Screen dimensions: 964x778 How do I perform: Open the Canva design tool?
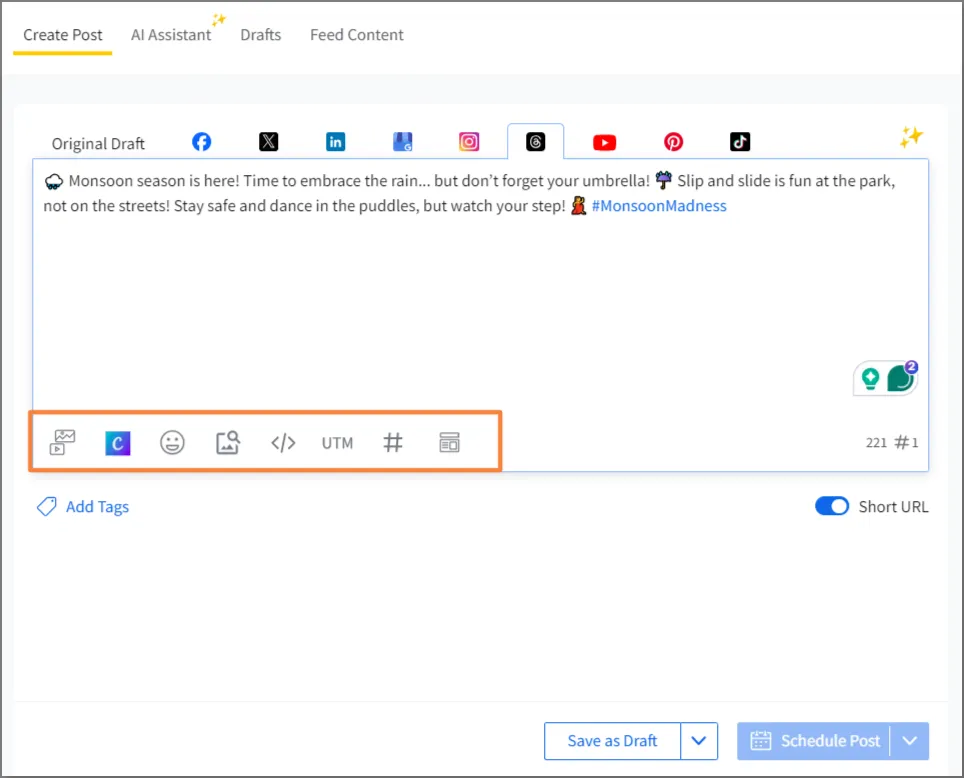point(117,442)
